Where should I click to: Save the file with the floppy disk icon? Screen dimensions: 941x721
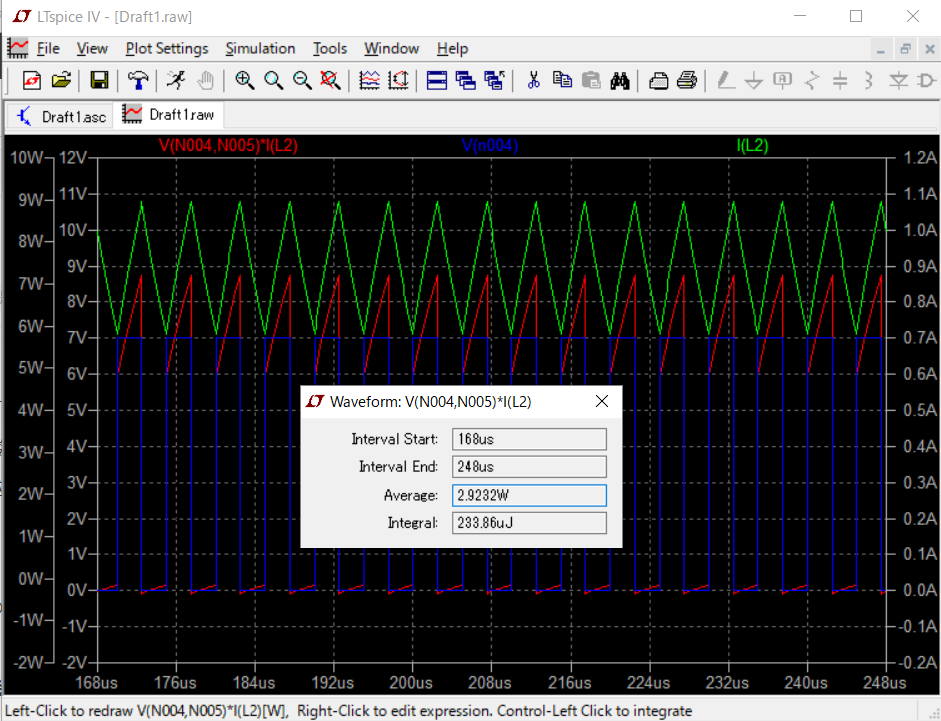99,80
